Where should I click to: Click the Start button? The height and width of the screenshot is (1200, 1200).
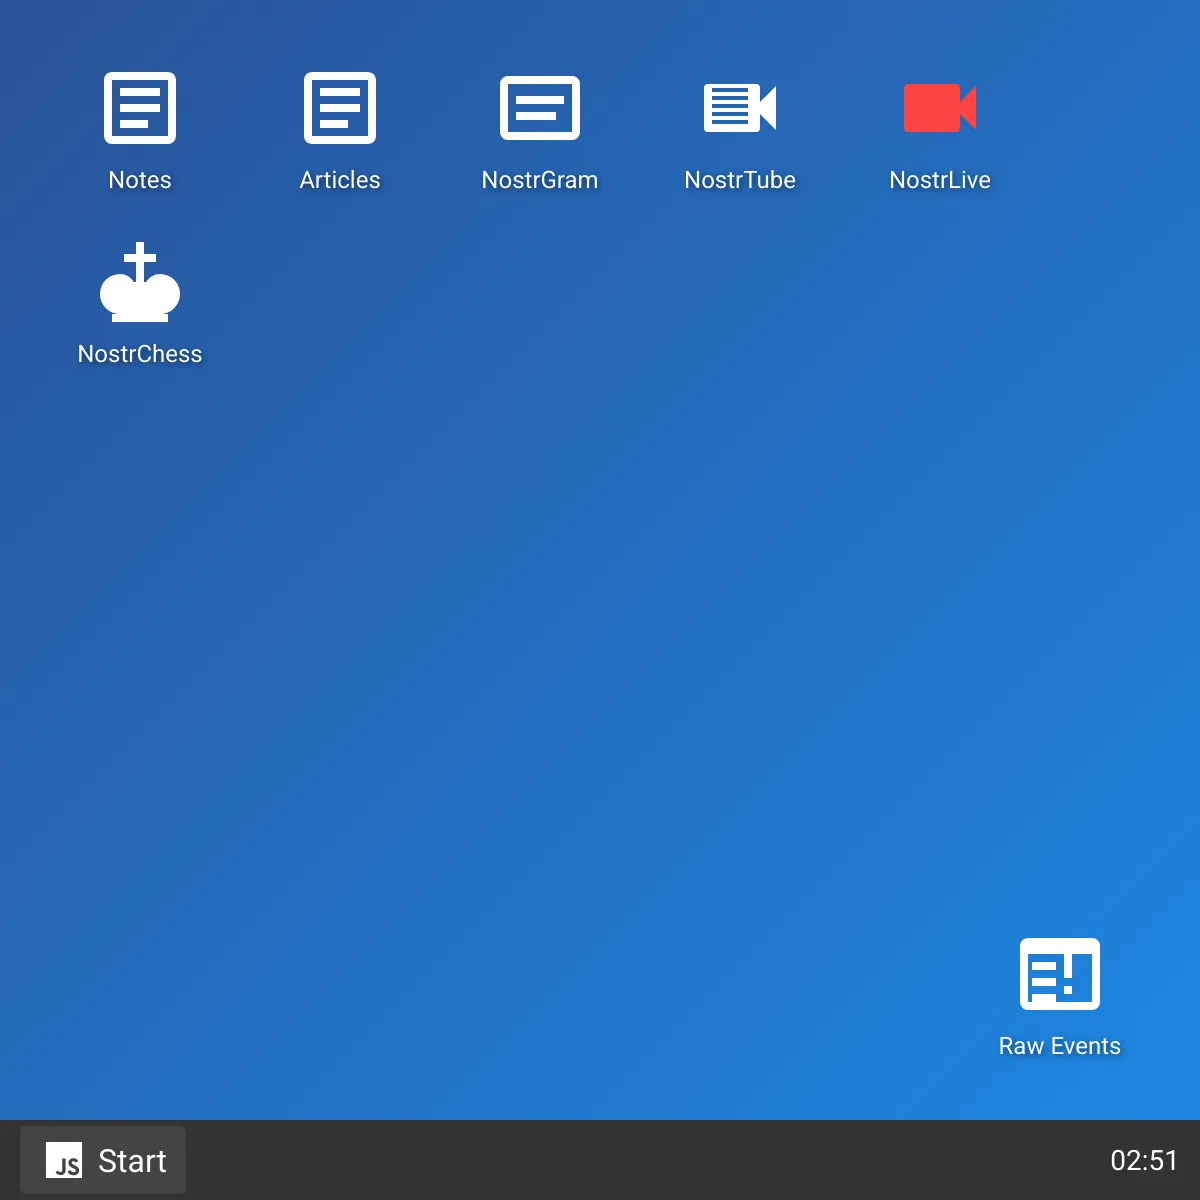pos(103,1160)
